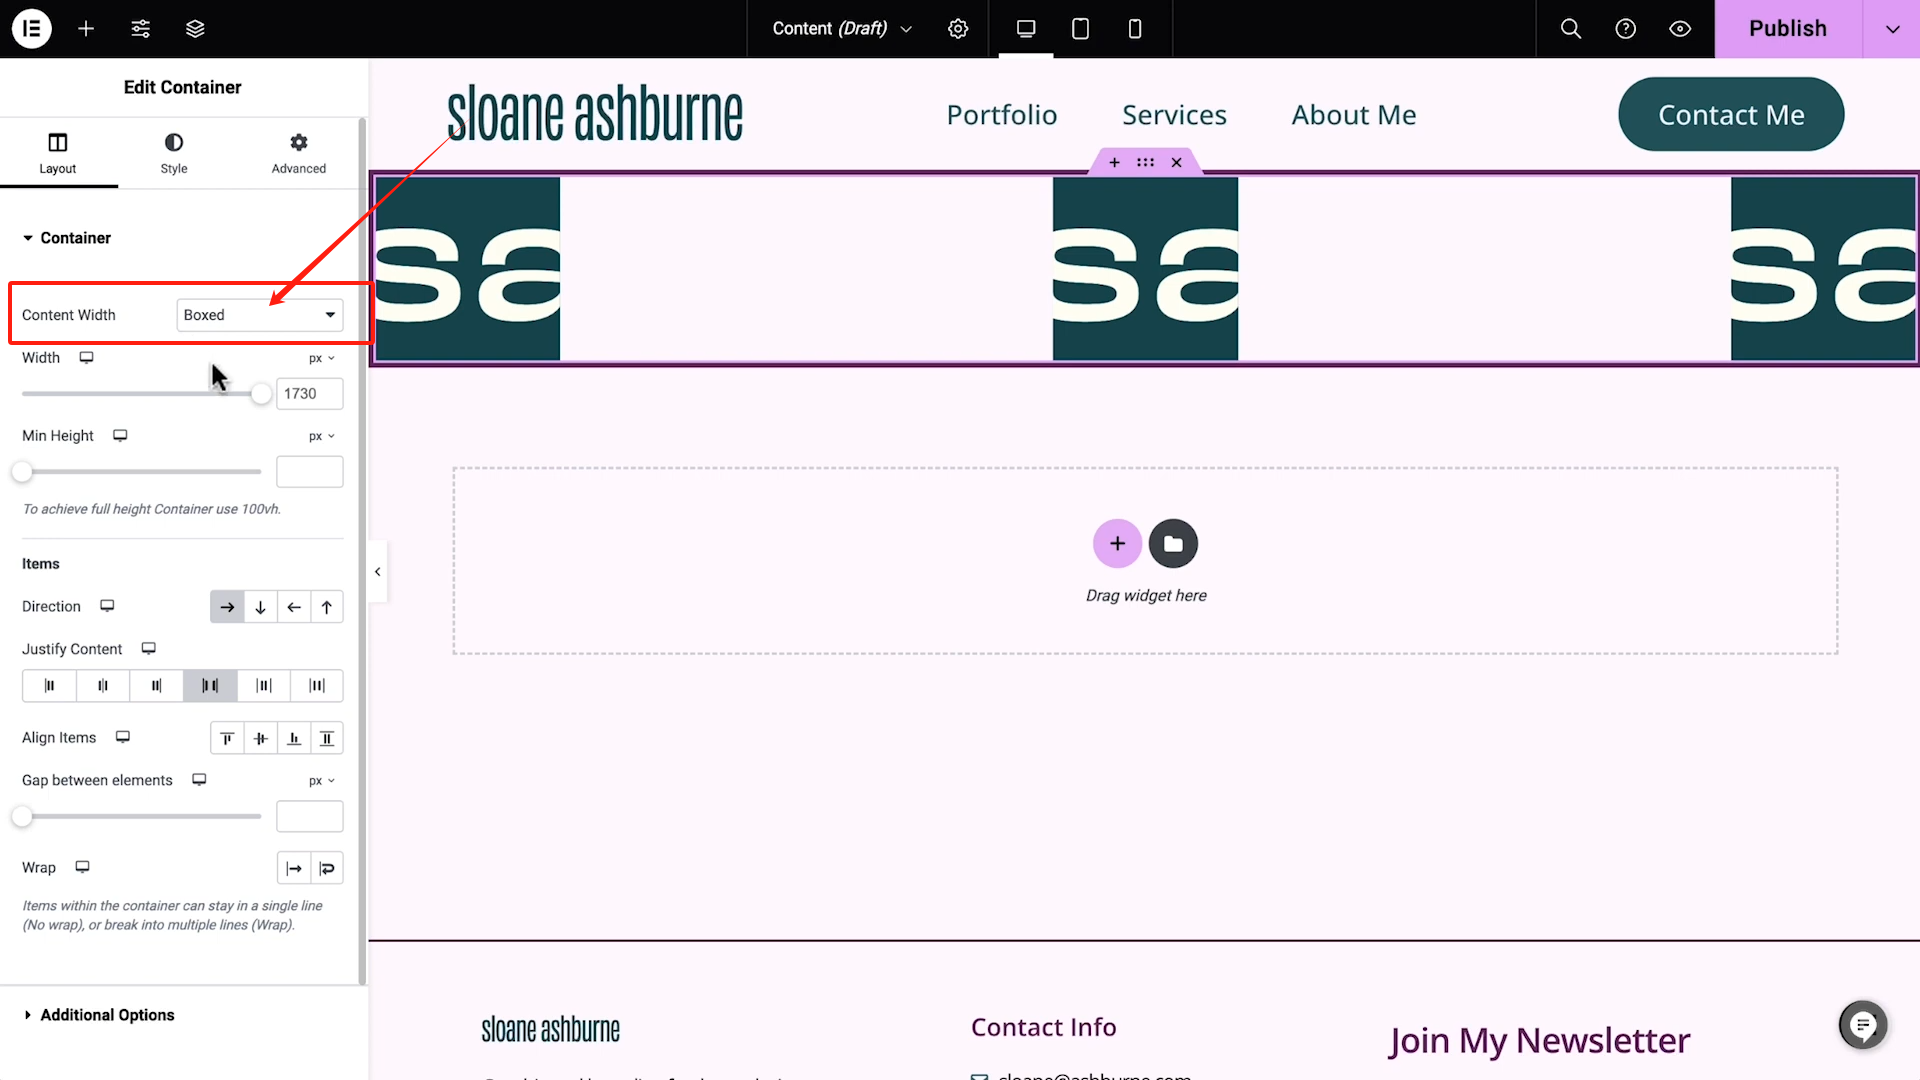Open Publish options dropdown arrow

(1892, 28)
